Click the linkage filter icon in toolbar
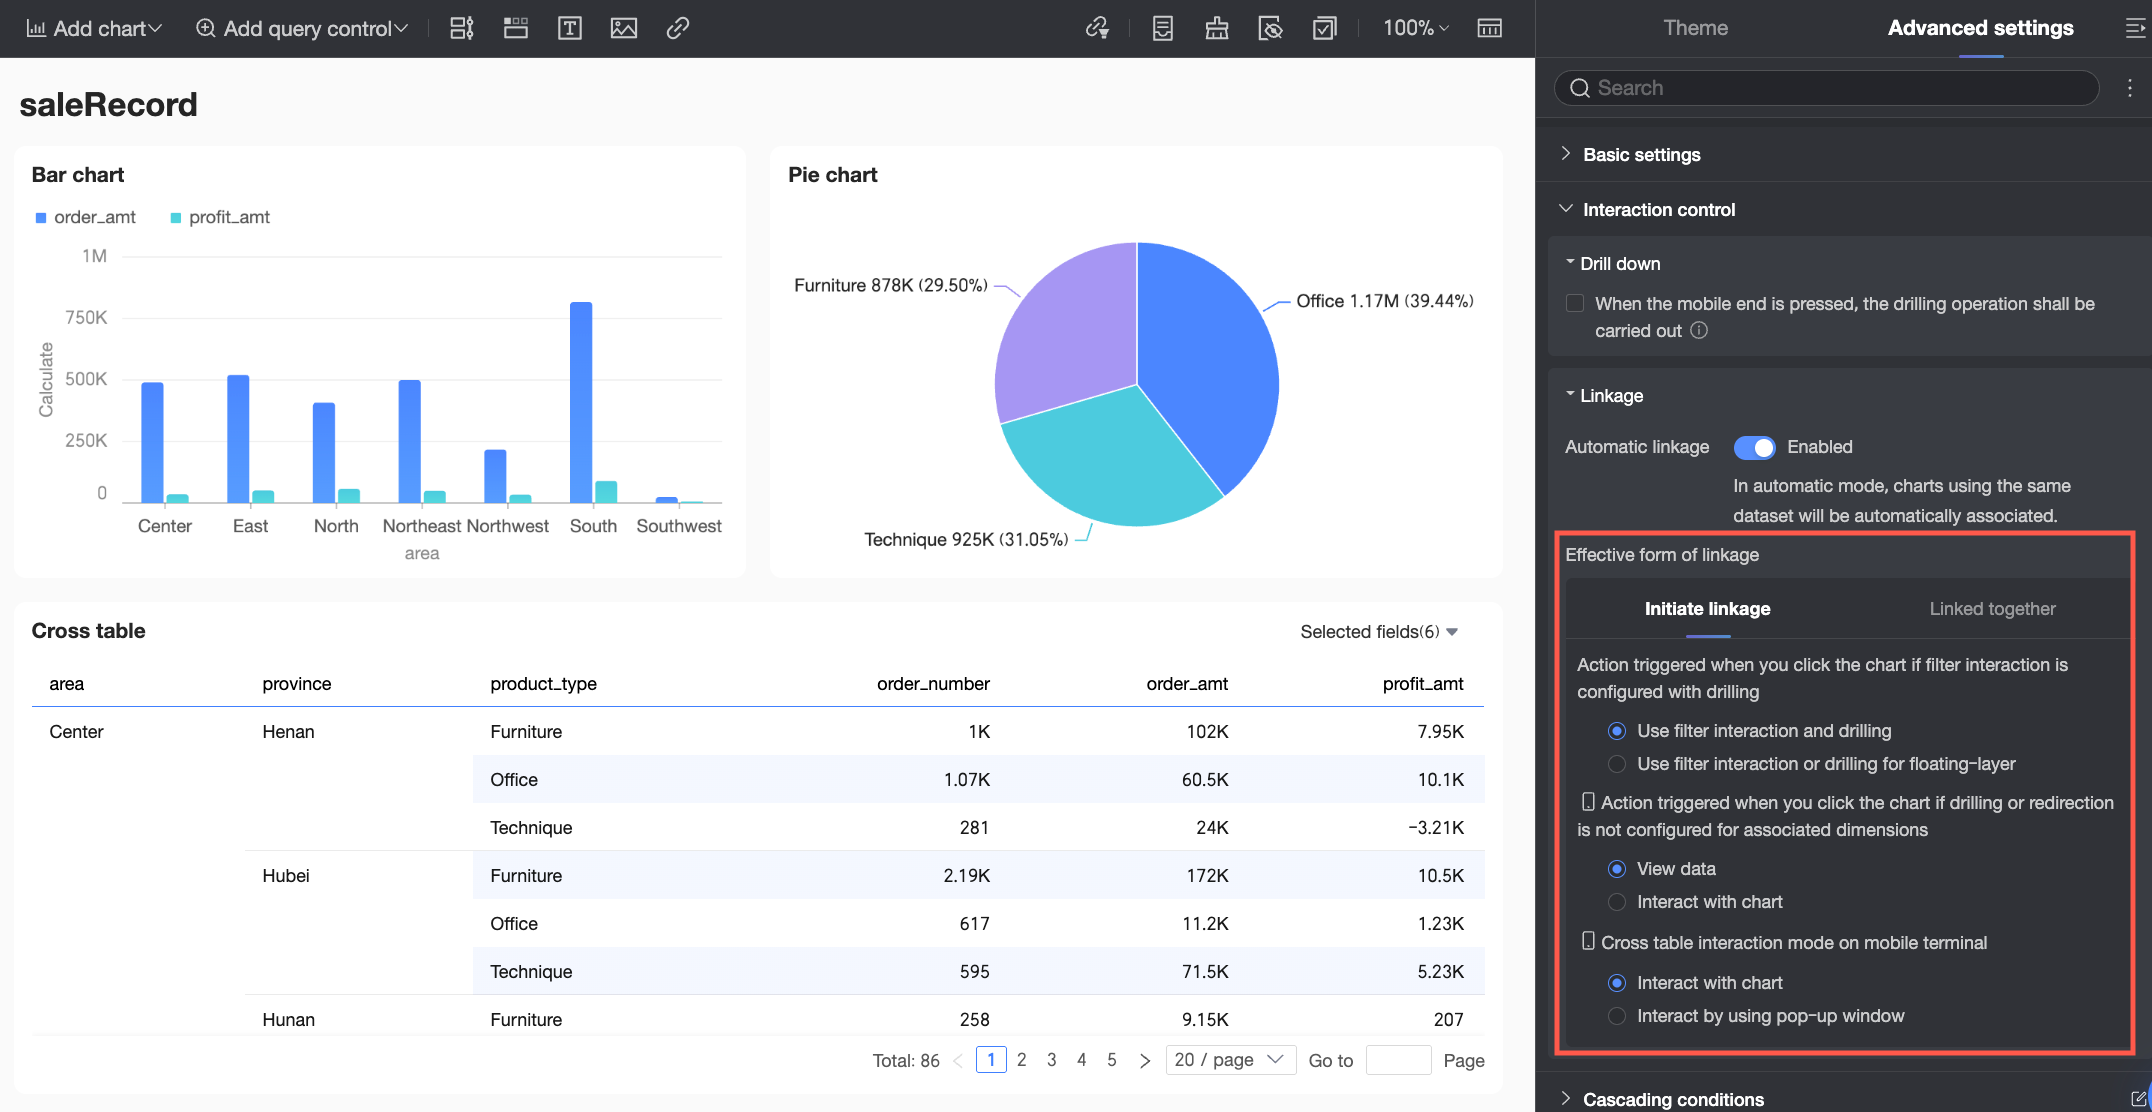The height and width of the screenshot is (1112, 2152). click(1097, 28)
